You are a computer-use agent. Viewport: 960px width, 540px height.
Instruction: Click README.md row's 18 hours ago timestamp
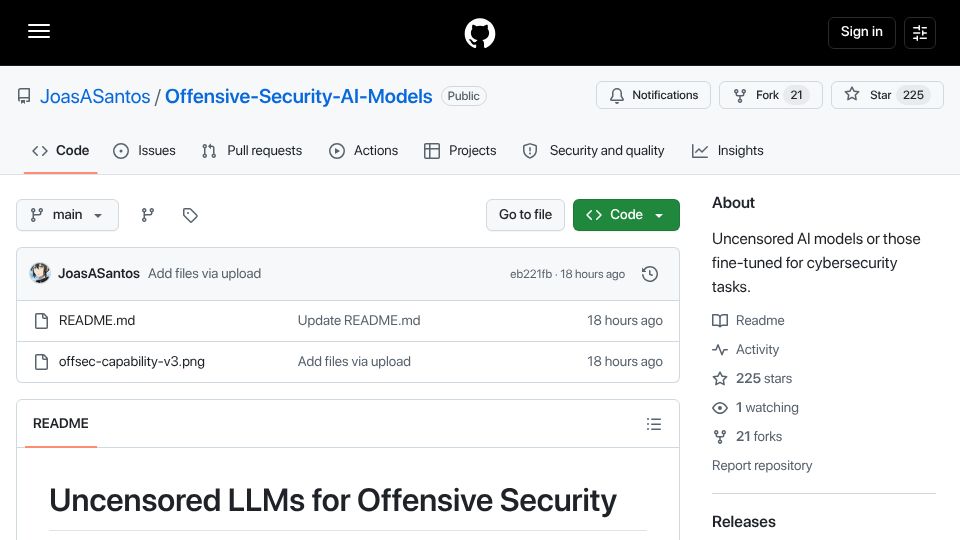624,320
